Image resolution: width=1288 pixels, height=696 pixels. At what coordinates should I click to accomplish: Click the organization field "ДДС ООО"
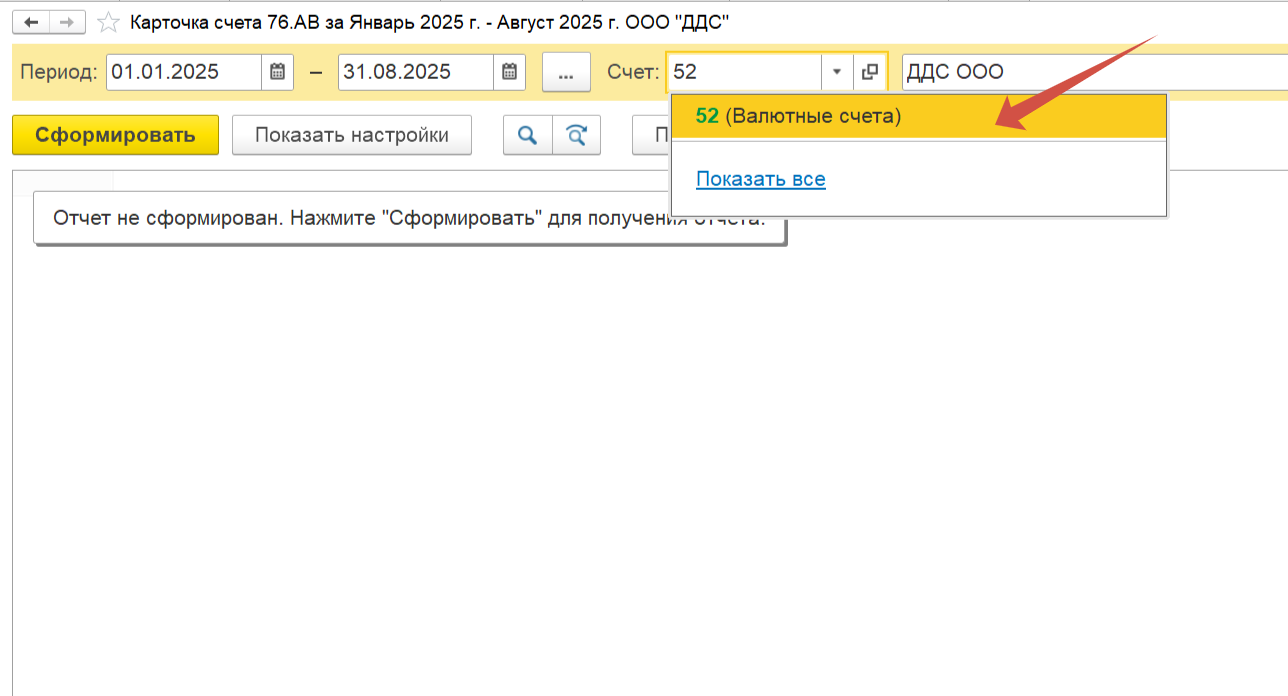[x=1090, y=72]
